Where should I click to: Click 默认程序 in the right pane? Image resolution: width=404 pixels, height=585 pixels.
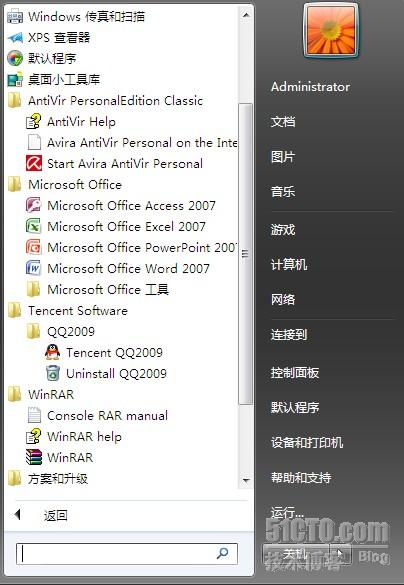tap(295, 407)
